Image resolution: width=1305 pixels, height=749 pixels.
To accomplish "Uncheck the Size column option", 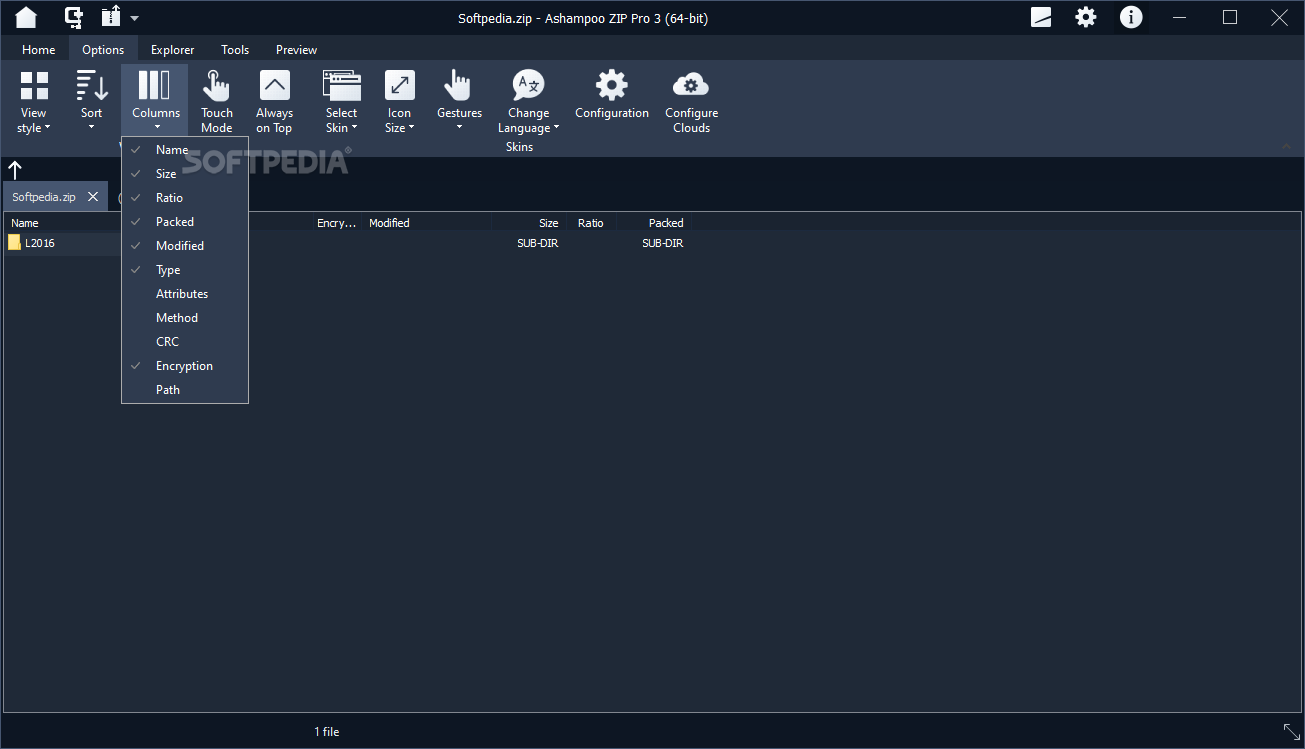I will pos(185,174).
